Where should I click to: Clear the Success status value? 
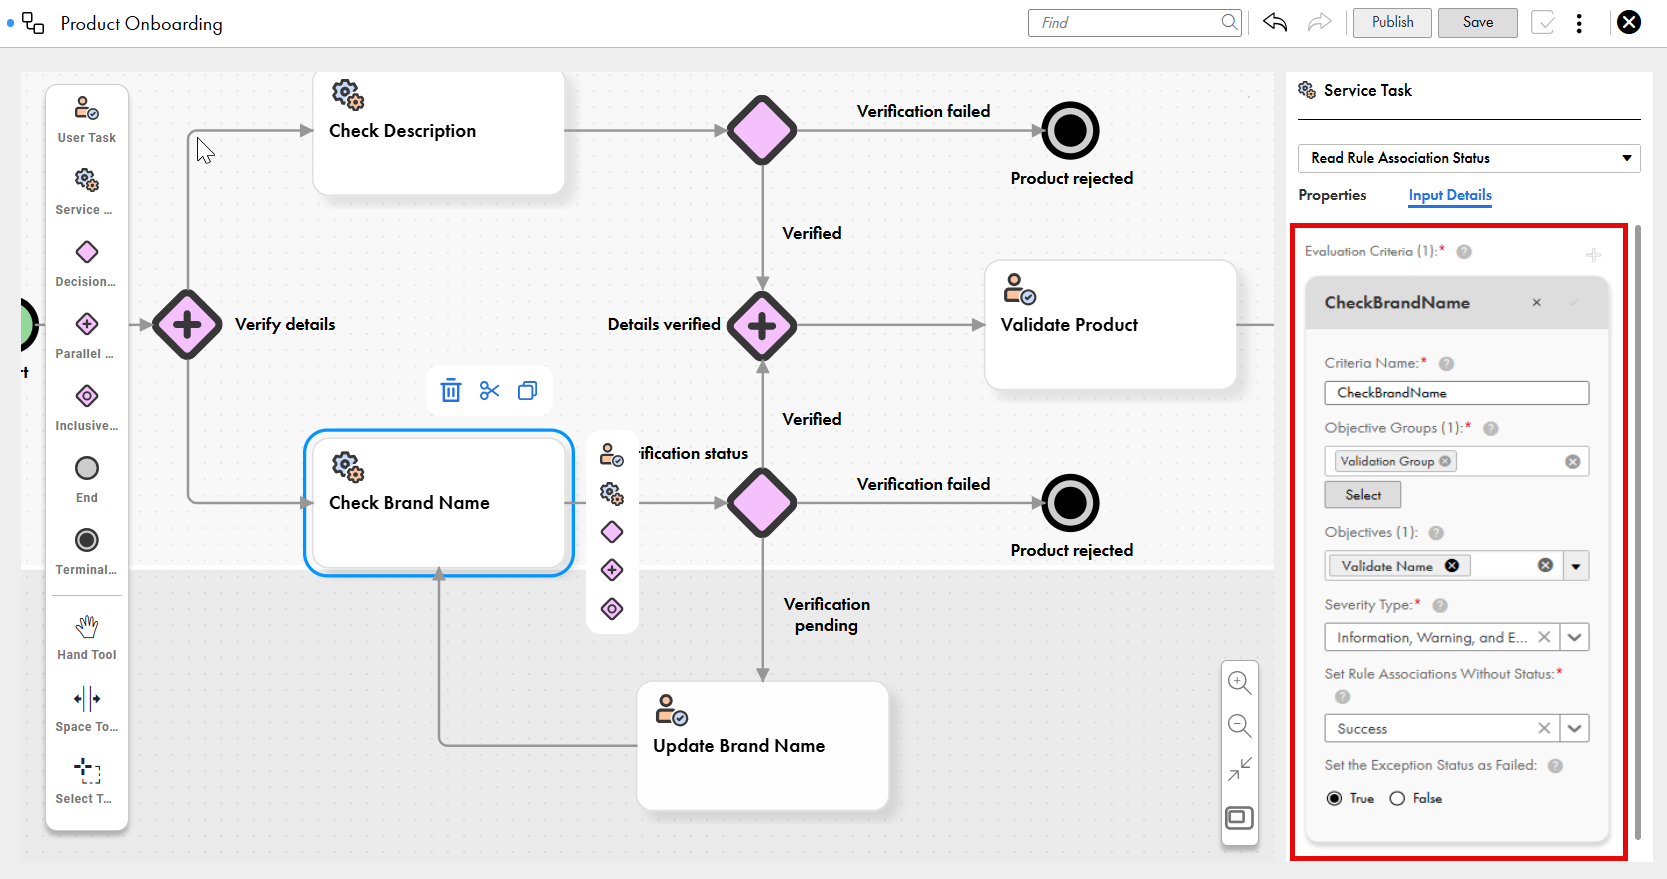pyautogui.click(x=1544, y=728)
